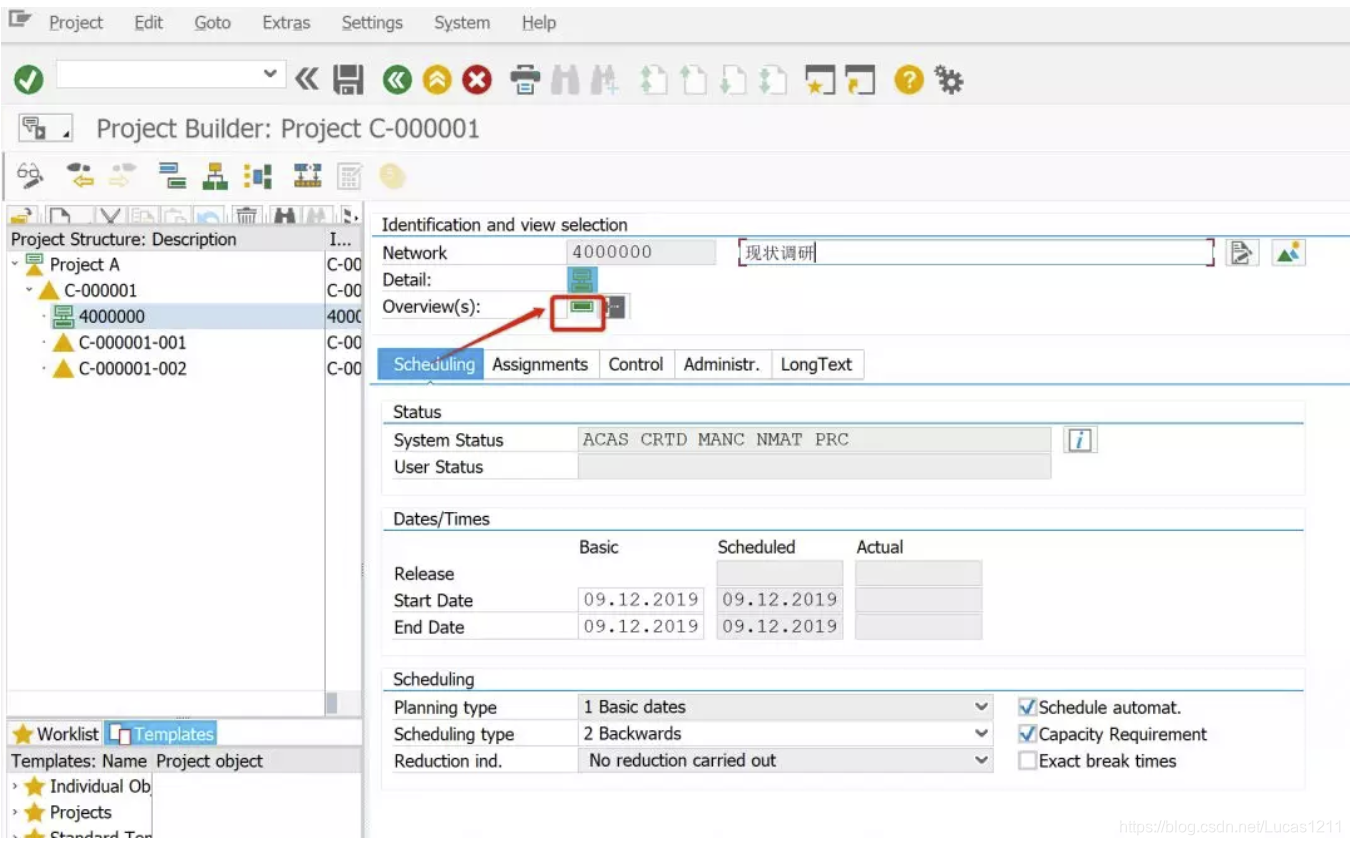Click the Basic Start Date field
Viewport: 1350px width, 845px height.
(641, 600)
